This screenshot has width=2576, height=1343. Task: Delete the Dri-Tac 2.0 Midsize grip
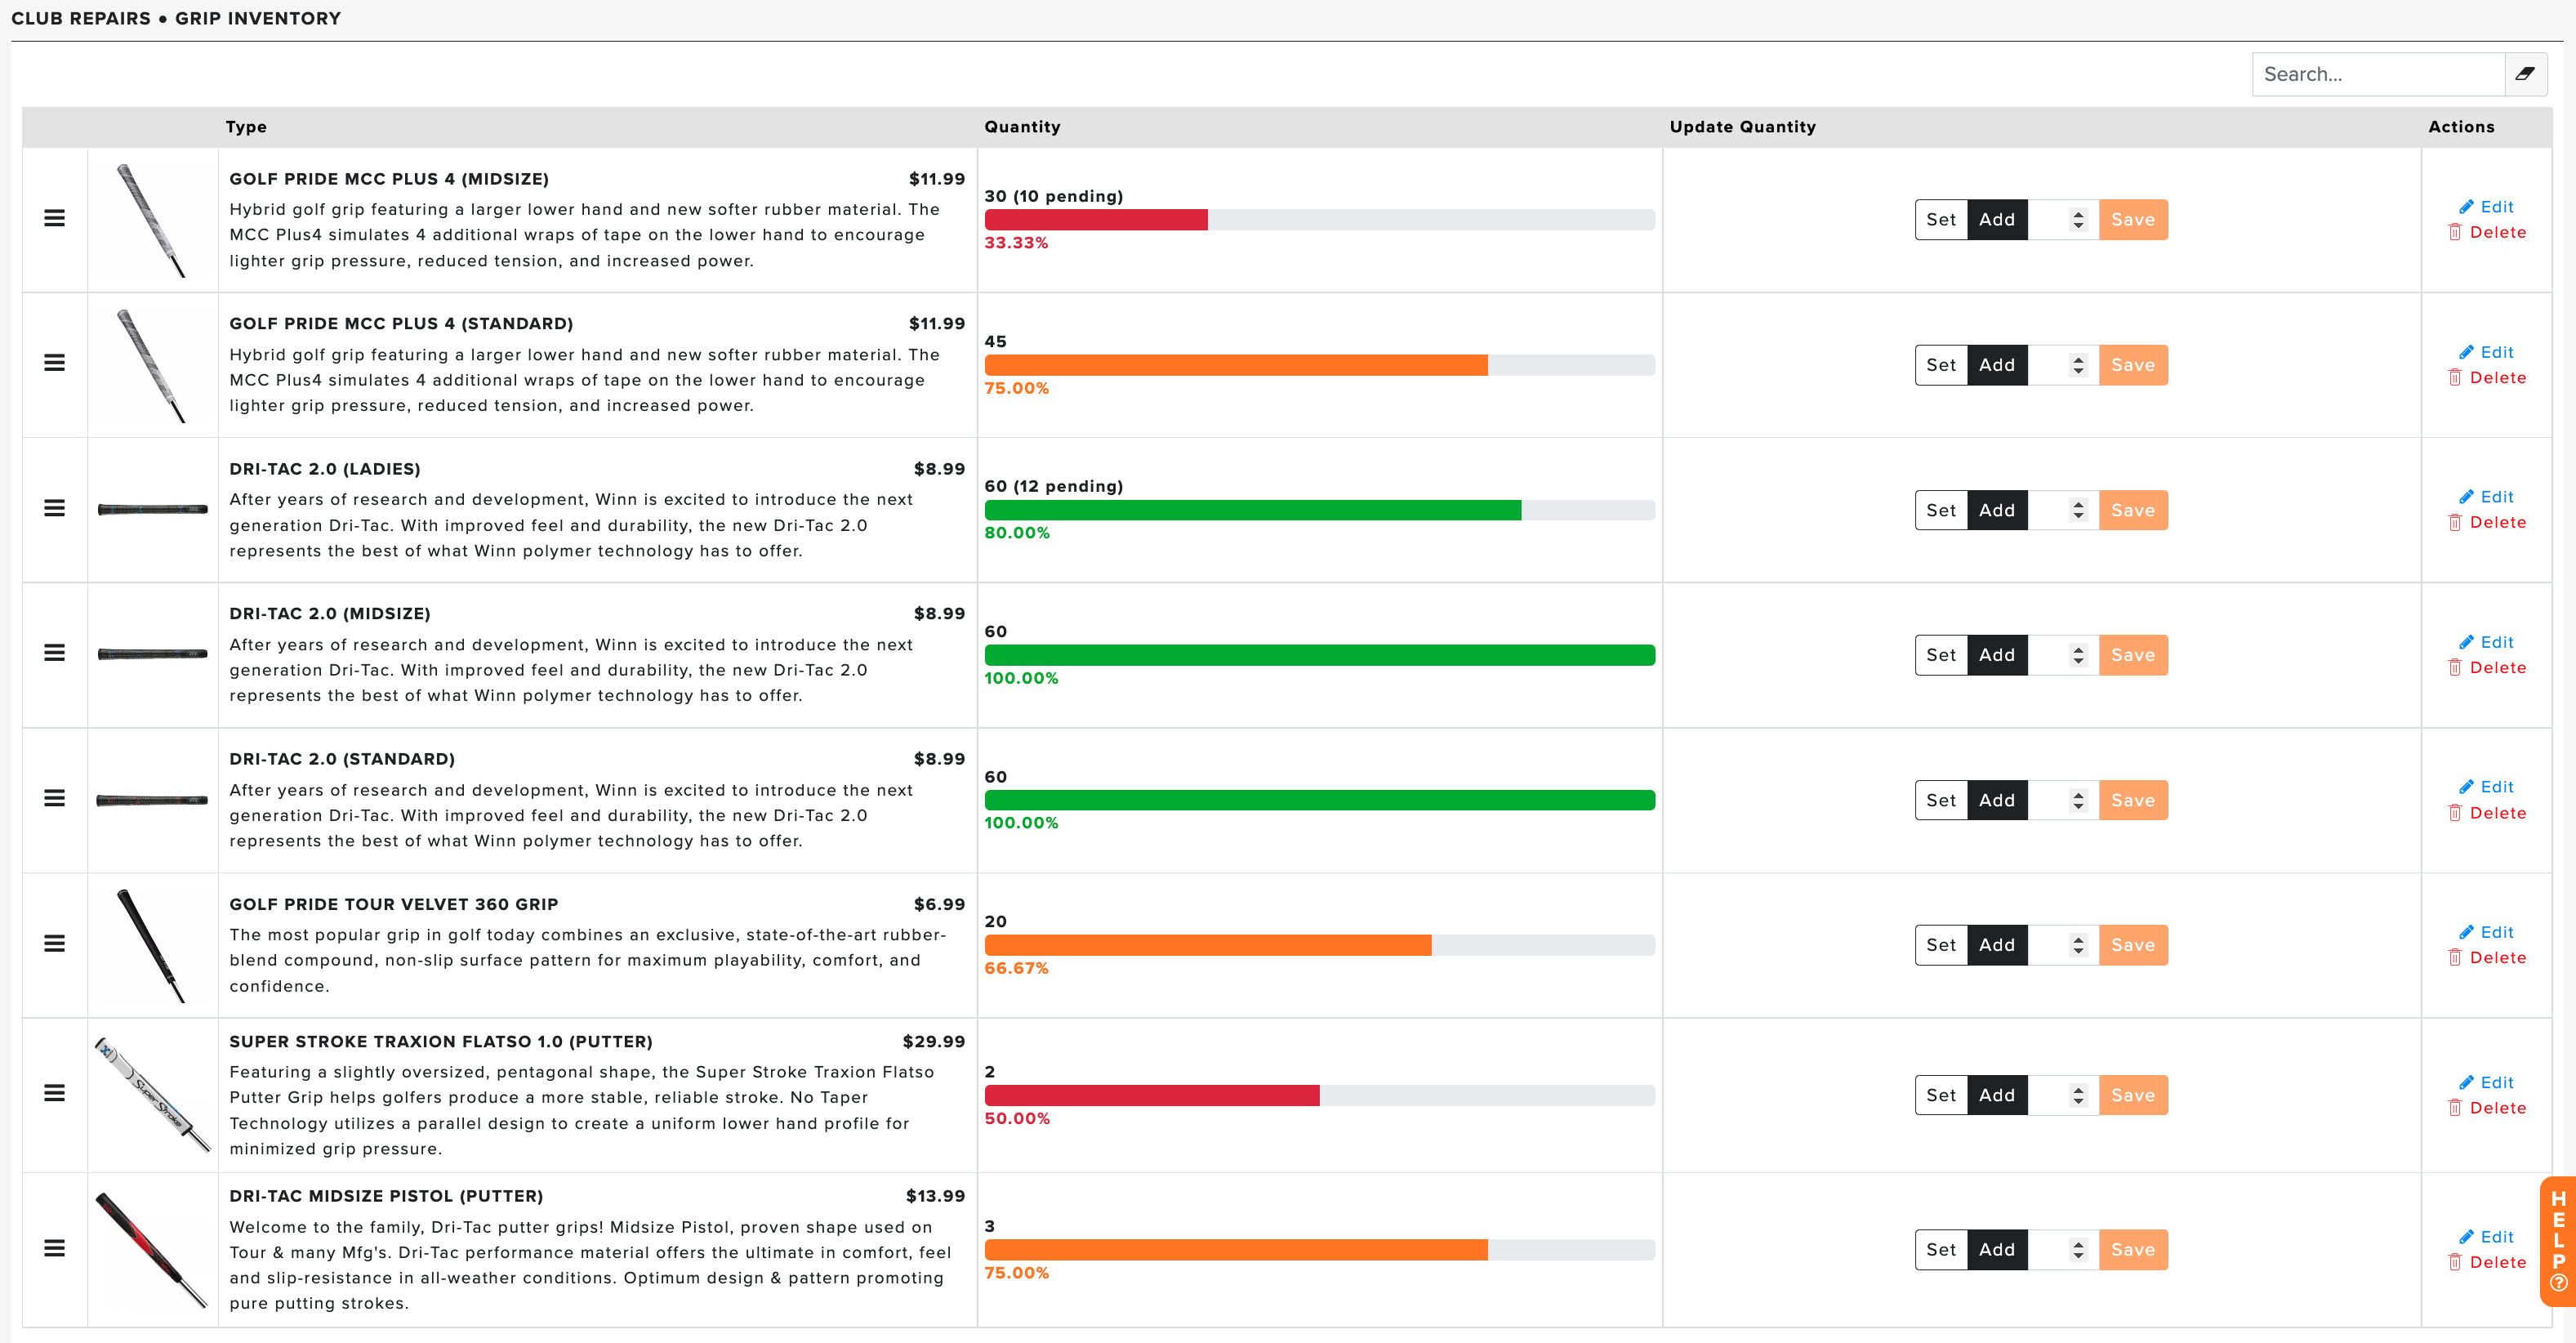[2487, 667]
